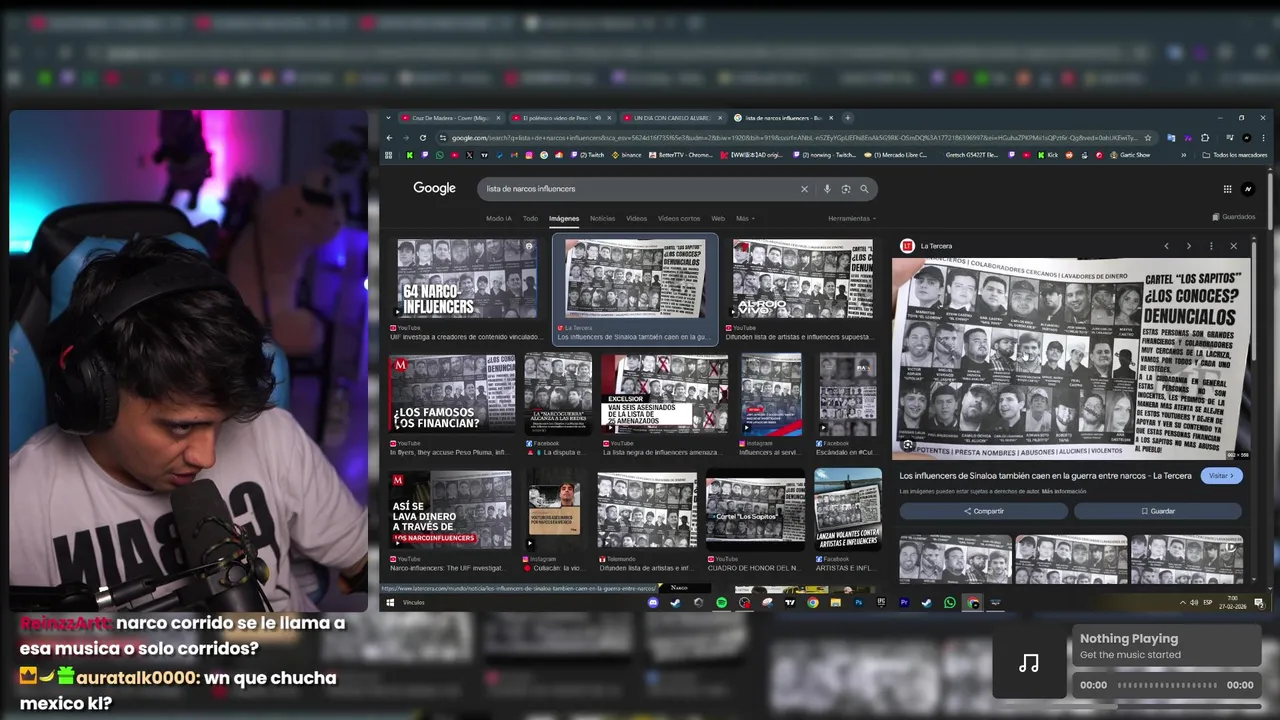Go back in Chrome
1280x720 pixels.
click(x=390, y=138)
